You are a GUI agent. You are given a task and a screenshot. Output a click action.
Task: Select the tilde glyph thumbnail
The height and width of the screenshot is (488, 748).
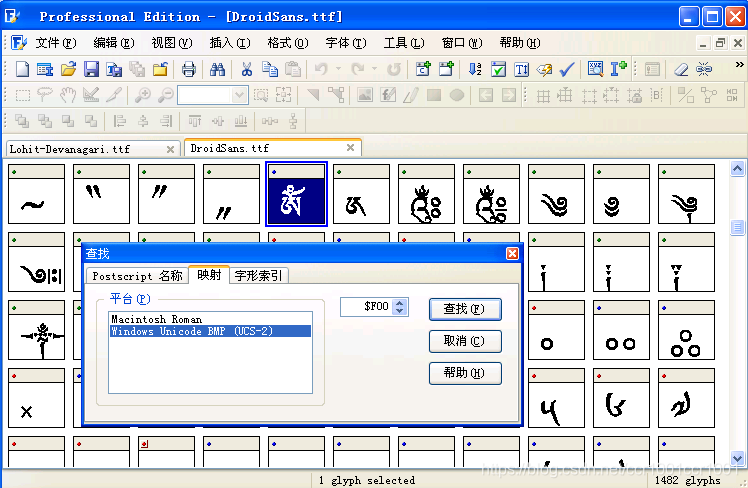[36, 194]
